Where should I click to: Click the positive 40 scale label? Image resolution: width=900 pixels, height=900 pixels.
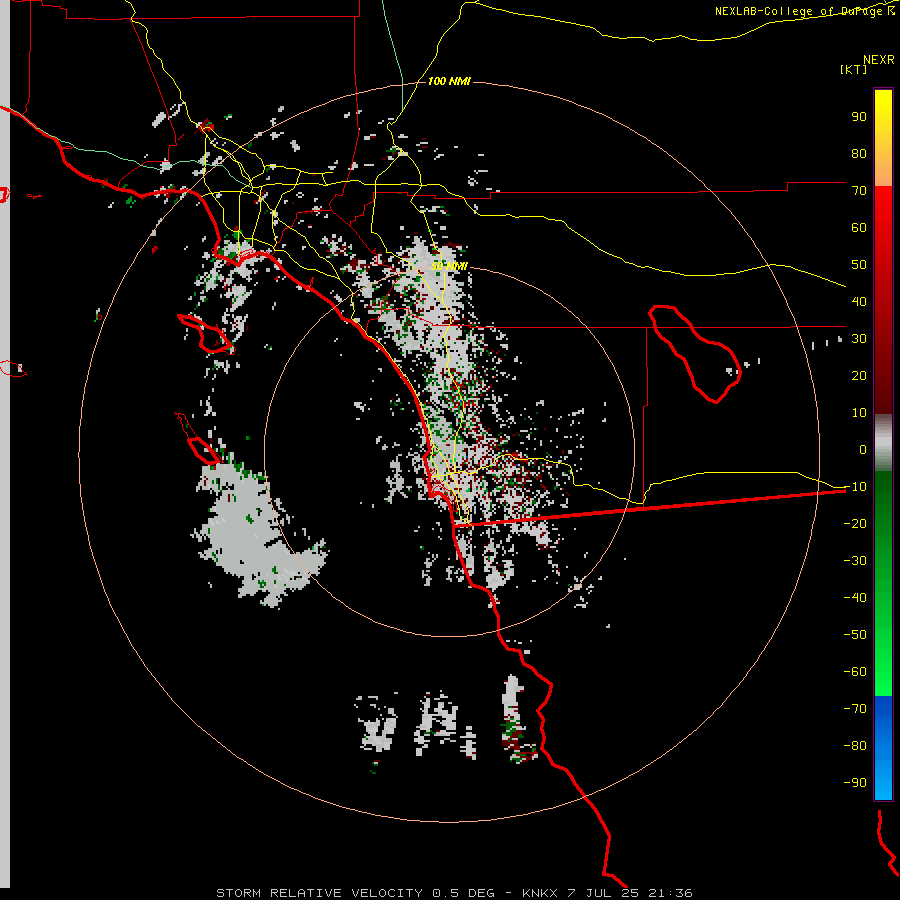click(859, 301)
